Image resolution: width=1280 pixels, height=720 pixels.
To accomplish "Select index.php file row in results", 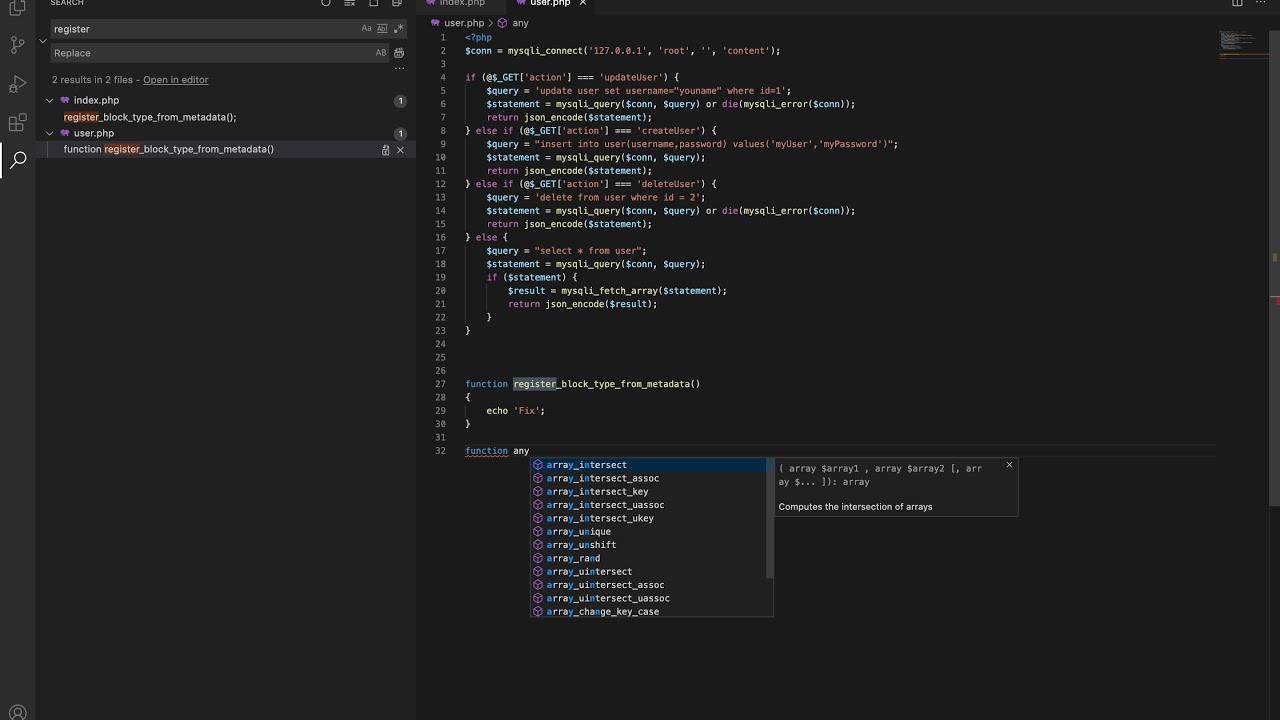I will (225, 100).
